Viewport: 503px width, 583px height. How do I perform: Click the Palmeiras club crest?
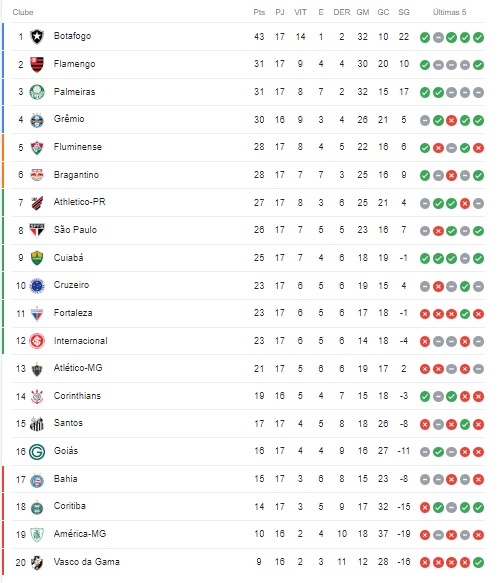pos(37,92)
